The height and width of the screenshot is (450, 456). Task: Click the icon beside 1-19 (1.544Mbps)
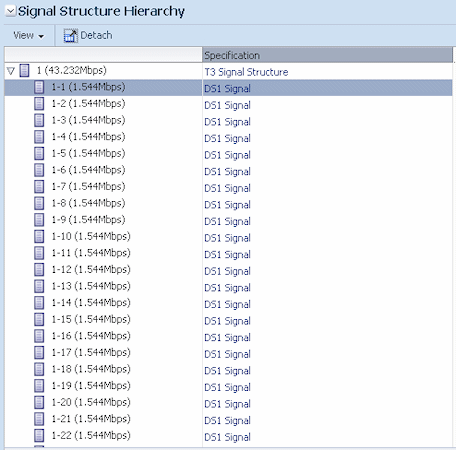click(39, 386)
